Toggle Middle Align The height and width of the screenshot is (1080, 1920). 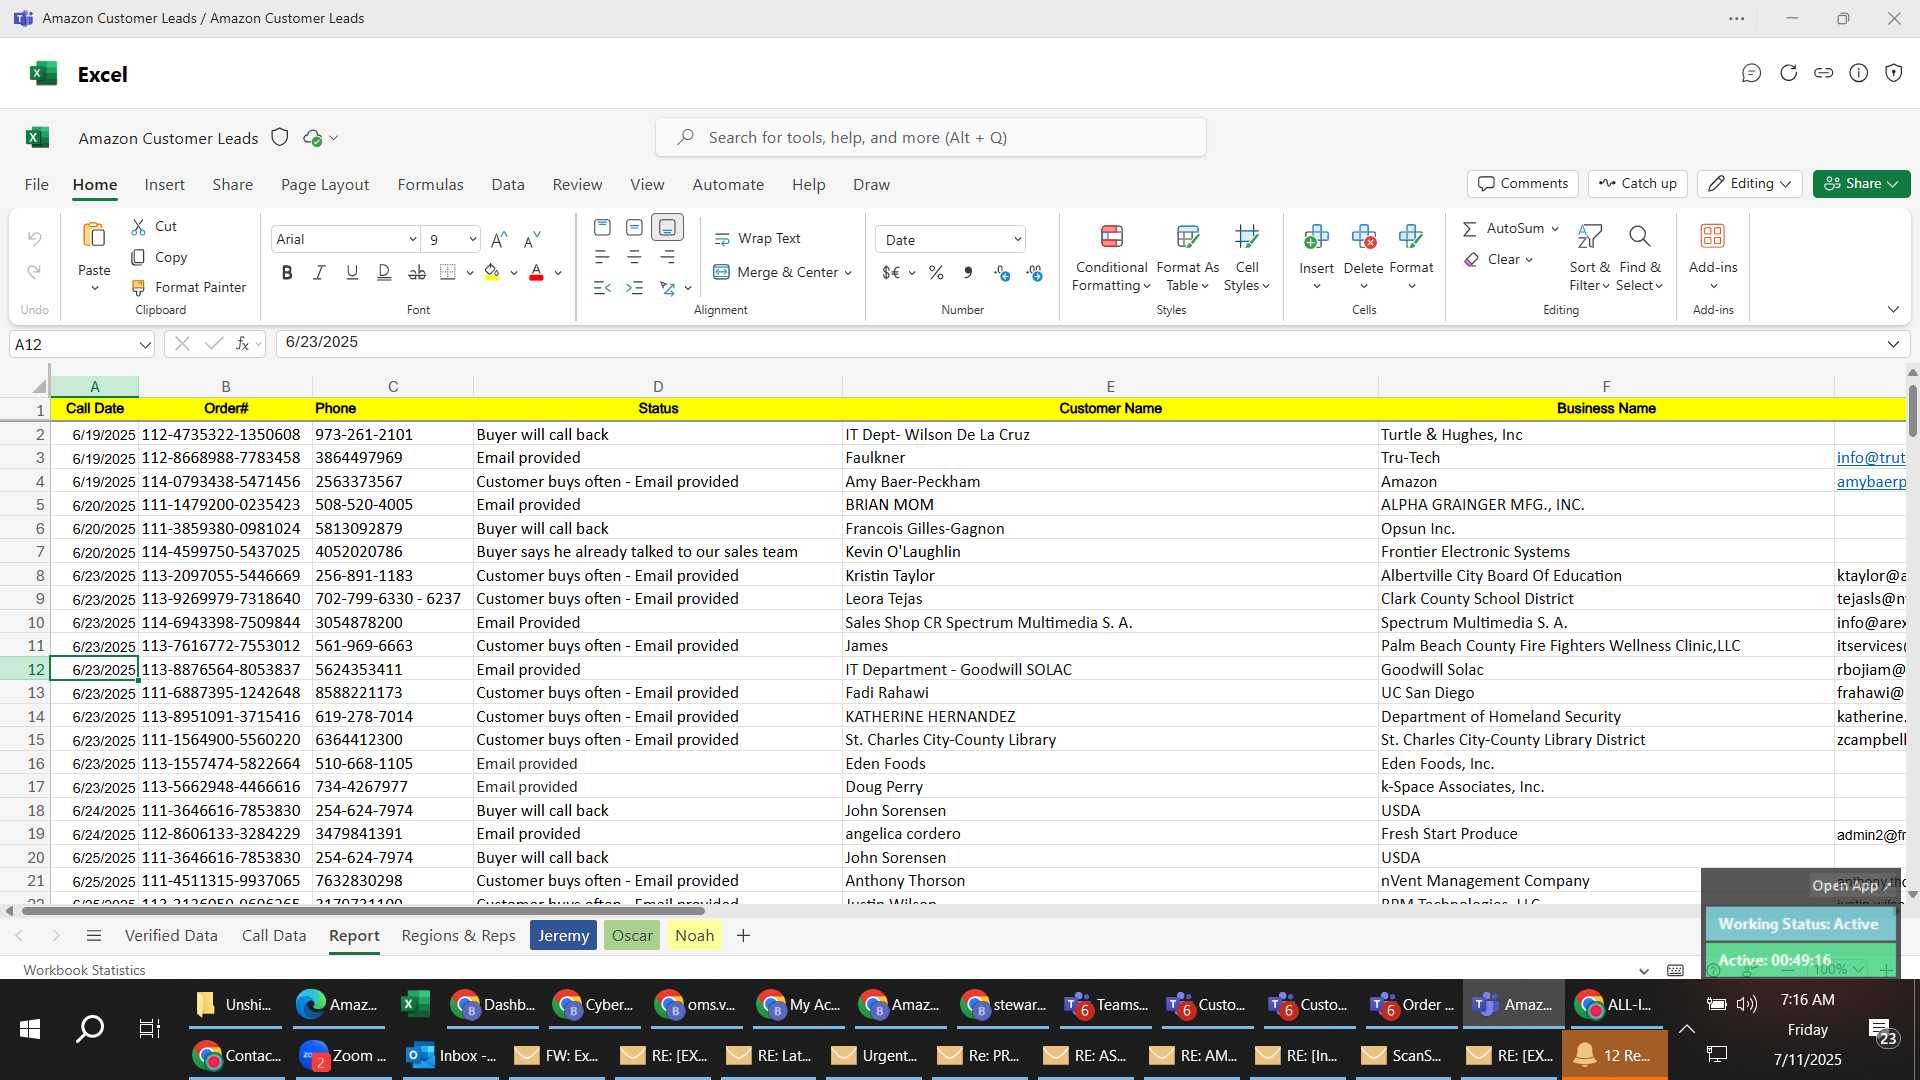pos(634,228)
